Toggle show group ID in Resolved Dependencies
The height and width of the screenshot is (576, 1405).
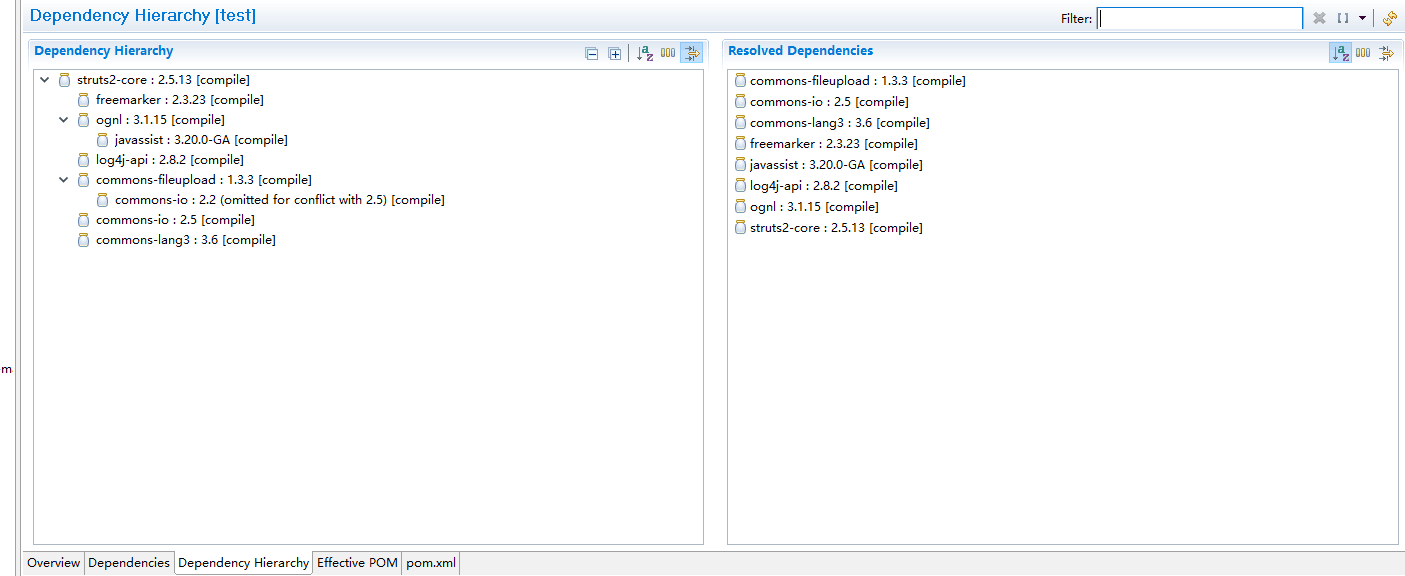pos(1364,53)
